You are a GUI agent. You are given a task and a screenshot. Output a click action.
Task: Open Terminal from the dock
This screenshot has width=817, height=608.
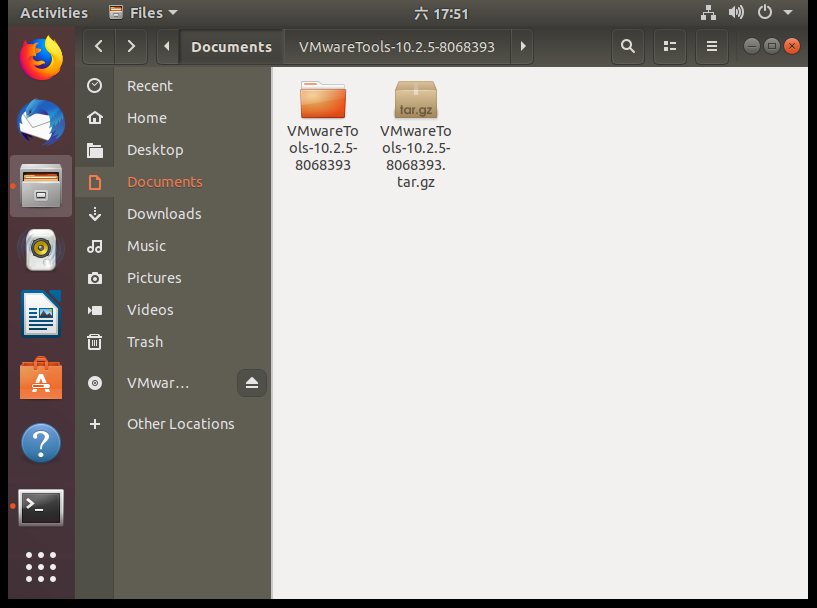[41, 507]
